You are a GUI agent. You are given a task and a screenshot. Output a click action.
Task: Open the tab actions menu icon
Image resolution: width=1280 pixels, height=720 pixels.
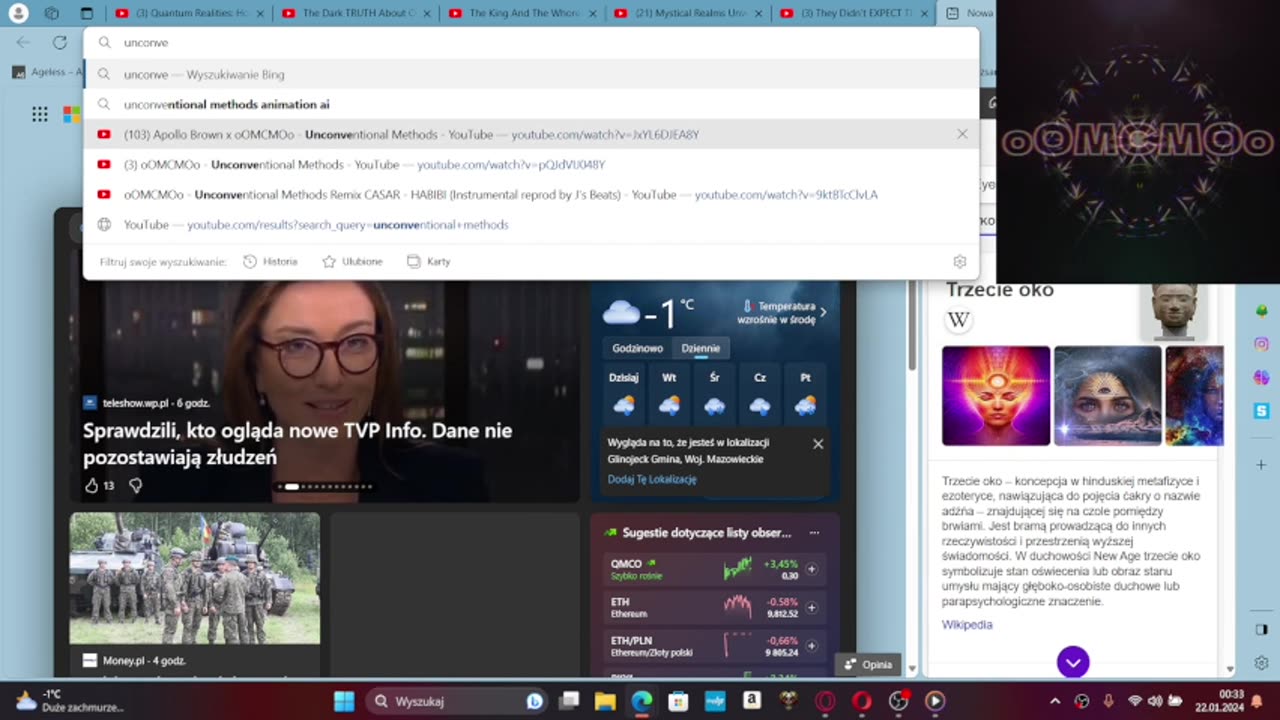(86, 13)
